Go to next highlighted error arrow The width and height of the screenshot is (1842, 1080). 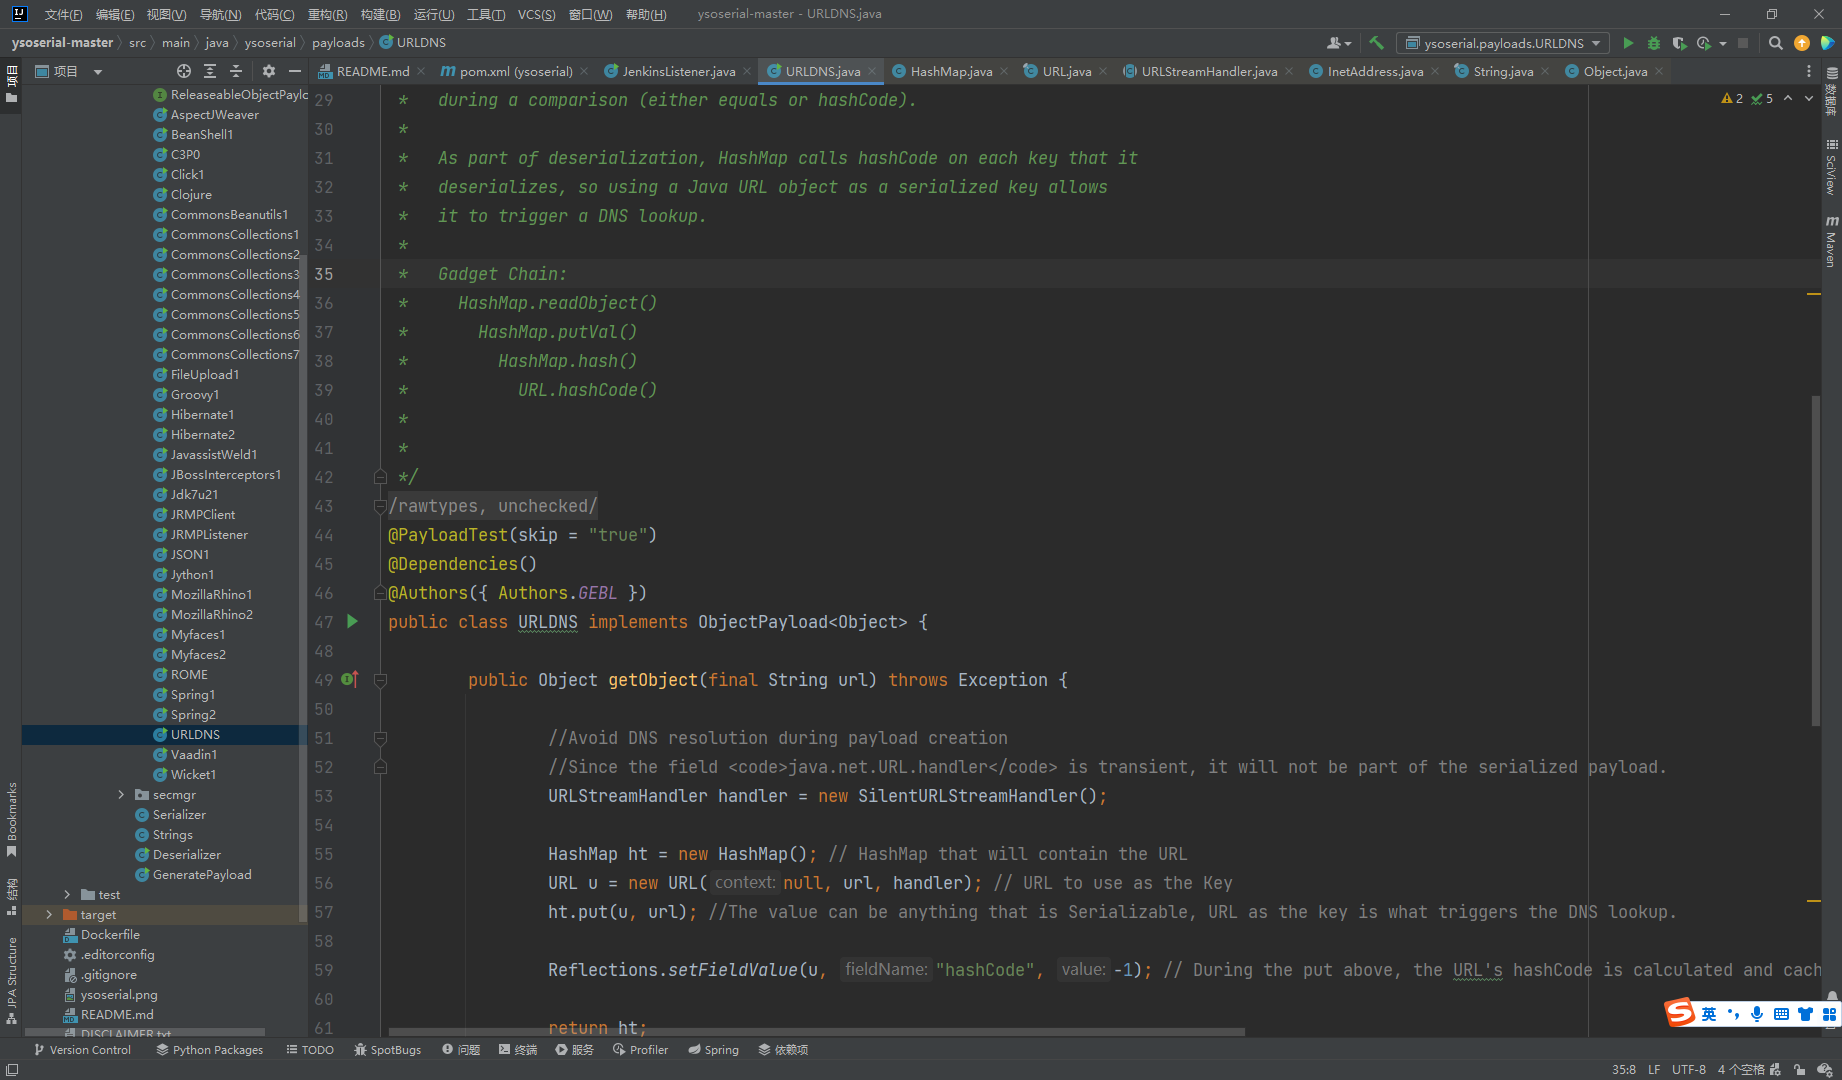coord(1808,98)
